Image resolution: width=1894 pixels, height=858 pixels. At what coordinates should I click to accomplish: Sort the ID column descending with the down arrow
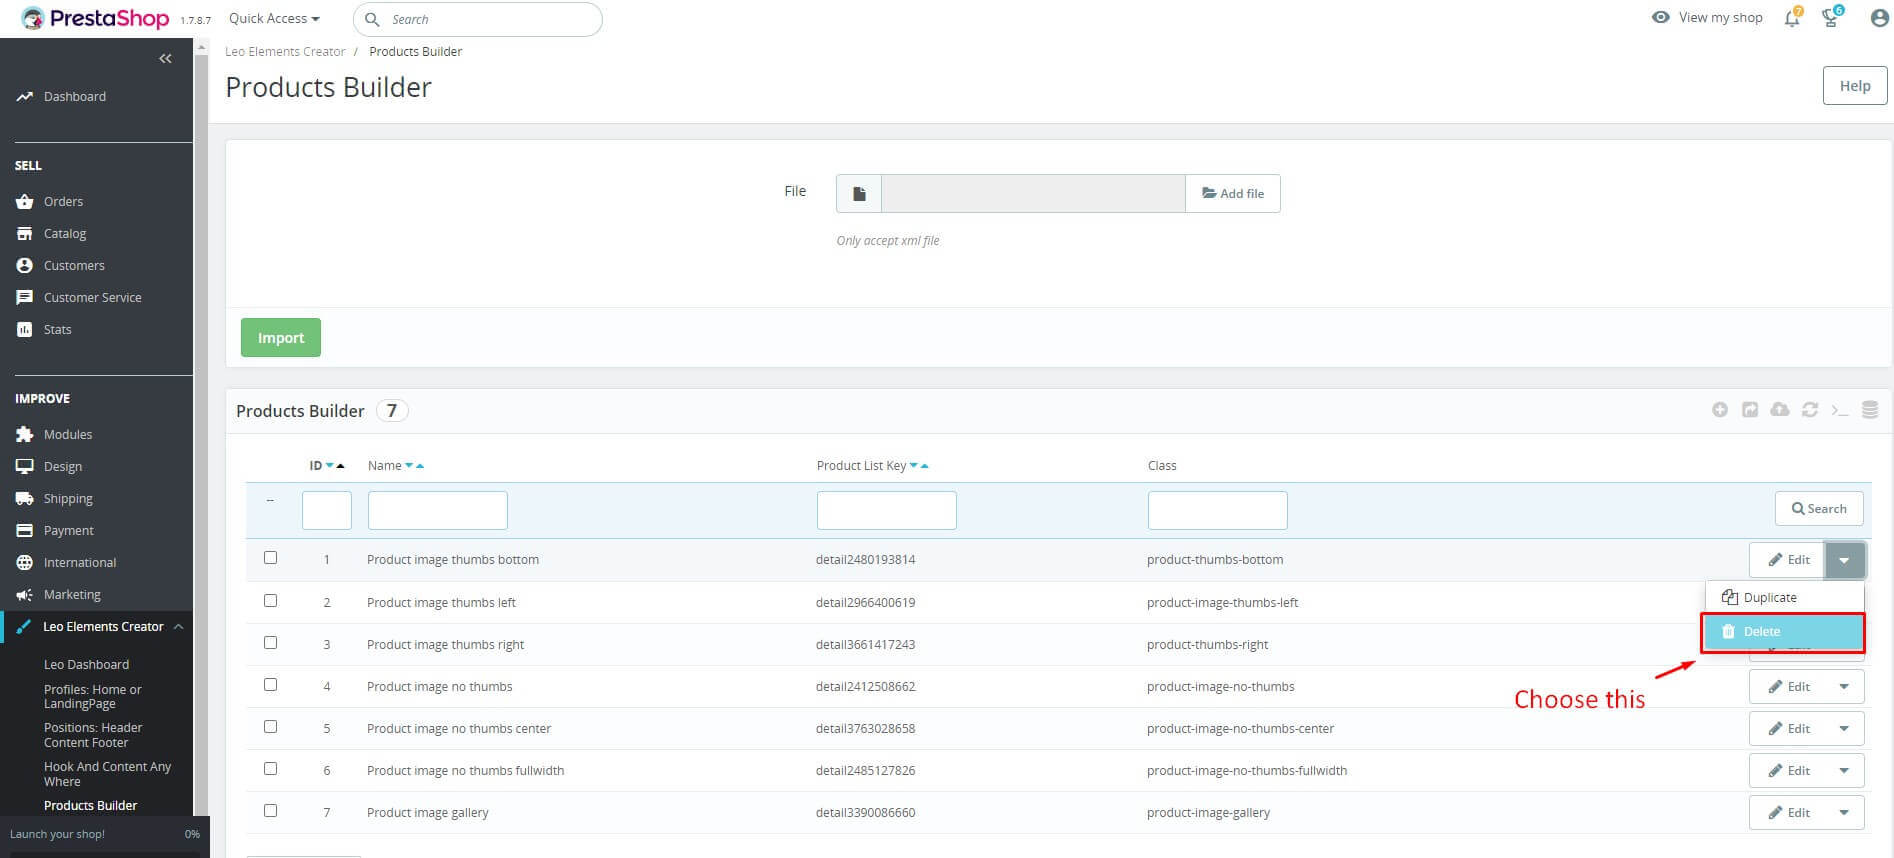click(330, 465)
